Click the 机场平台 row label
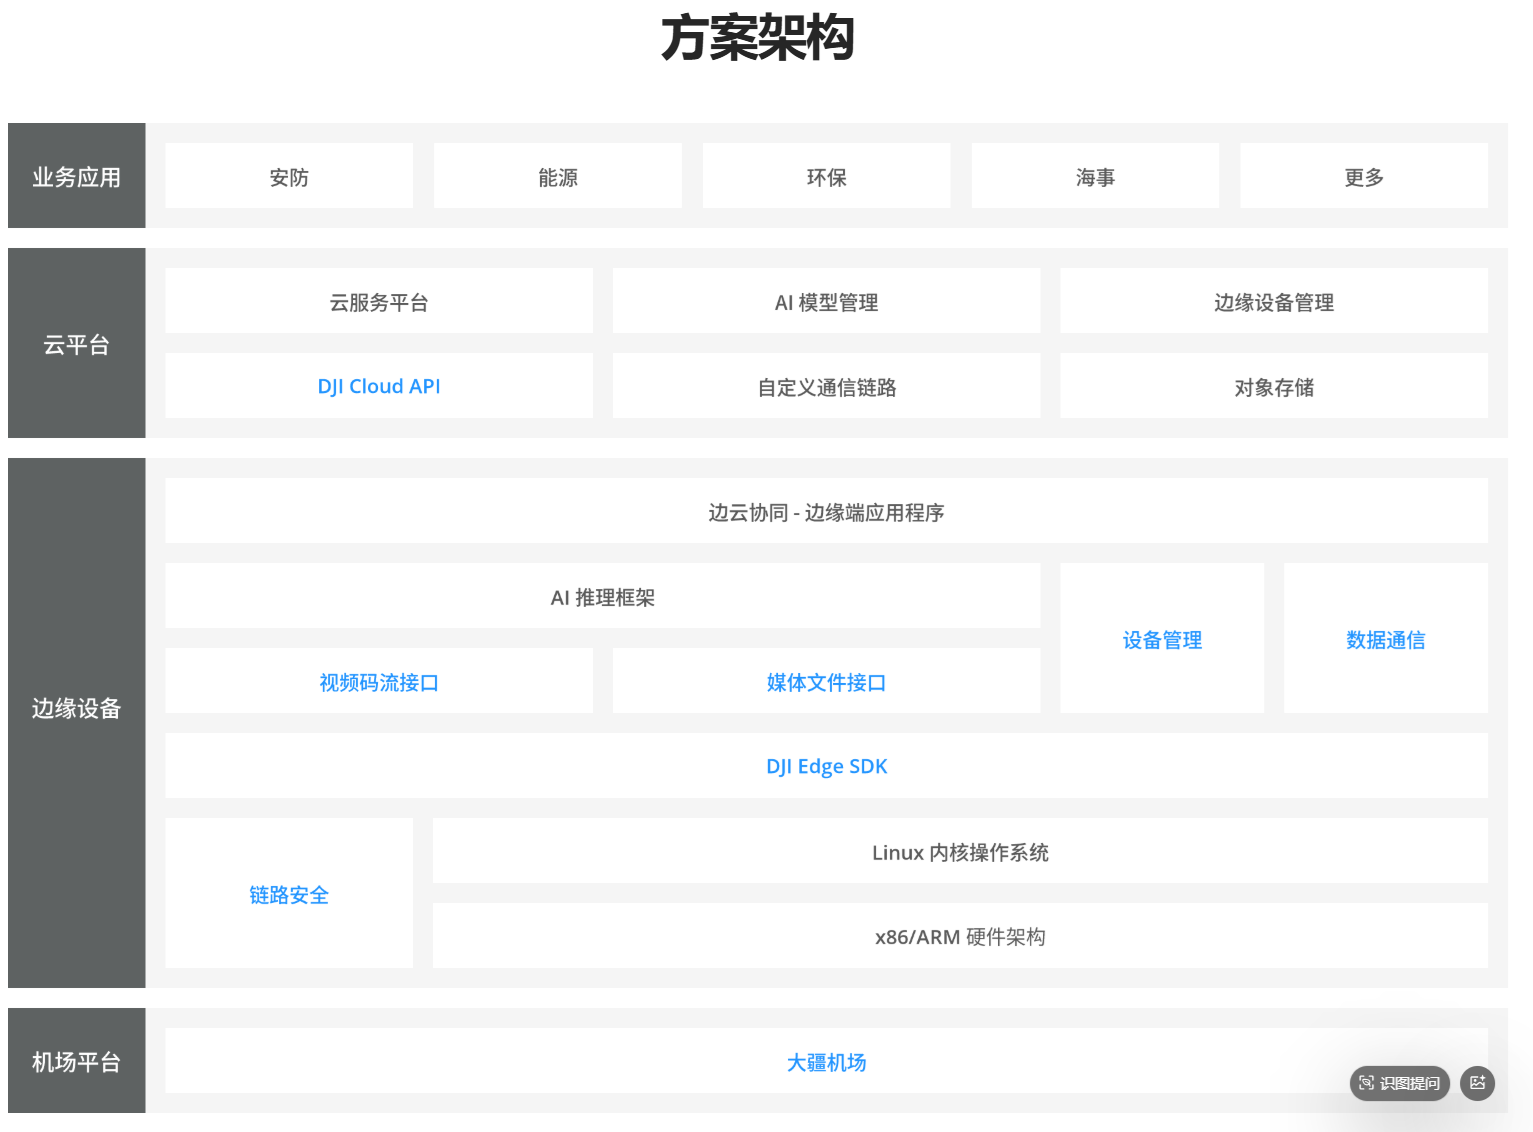Screen dimensions: 1533x1132 (x=76, y=1062)
